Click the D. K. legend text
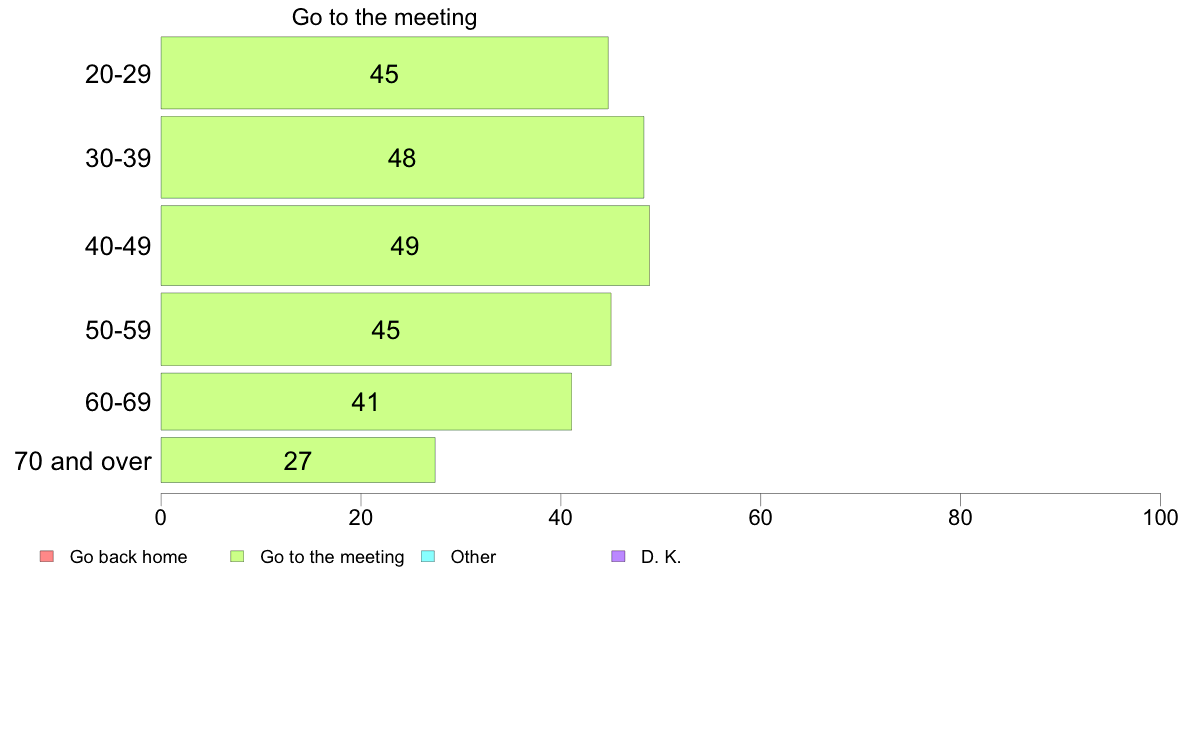Viewport: 1188px width, 736px height. (x=661, y=557)
